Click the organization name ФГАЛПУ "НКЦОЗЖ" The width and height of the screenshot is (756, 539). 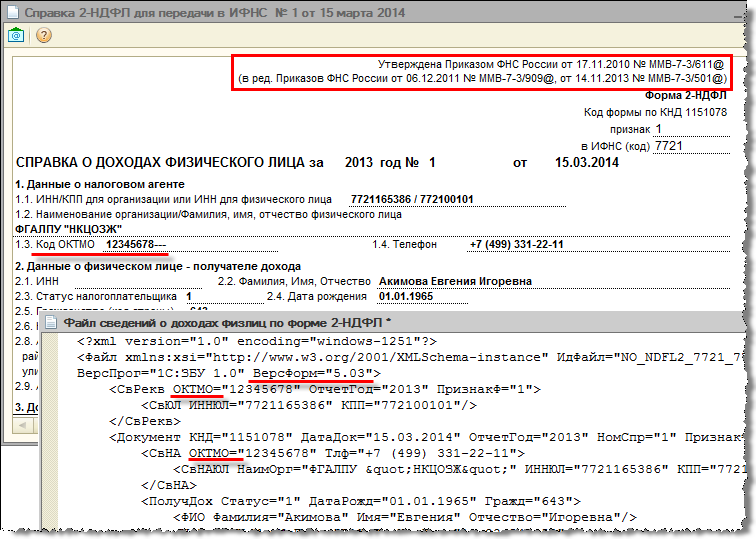click(x=68, y=229)
